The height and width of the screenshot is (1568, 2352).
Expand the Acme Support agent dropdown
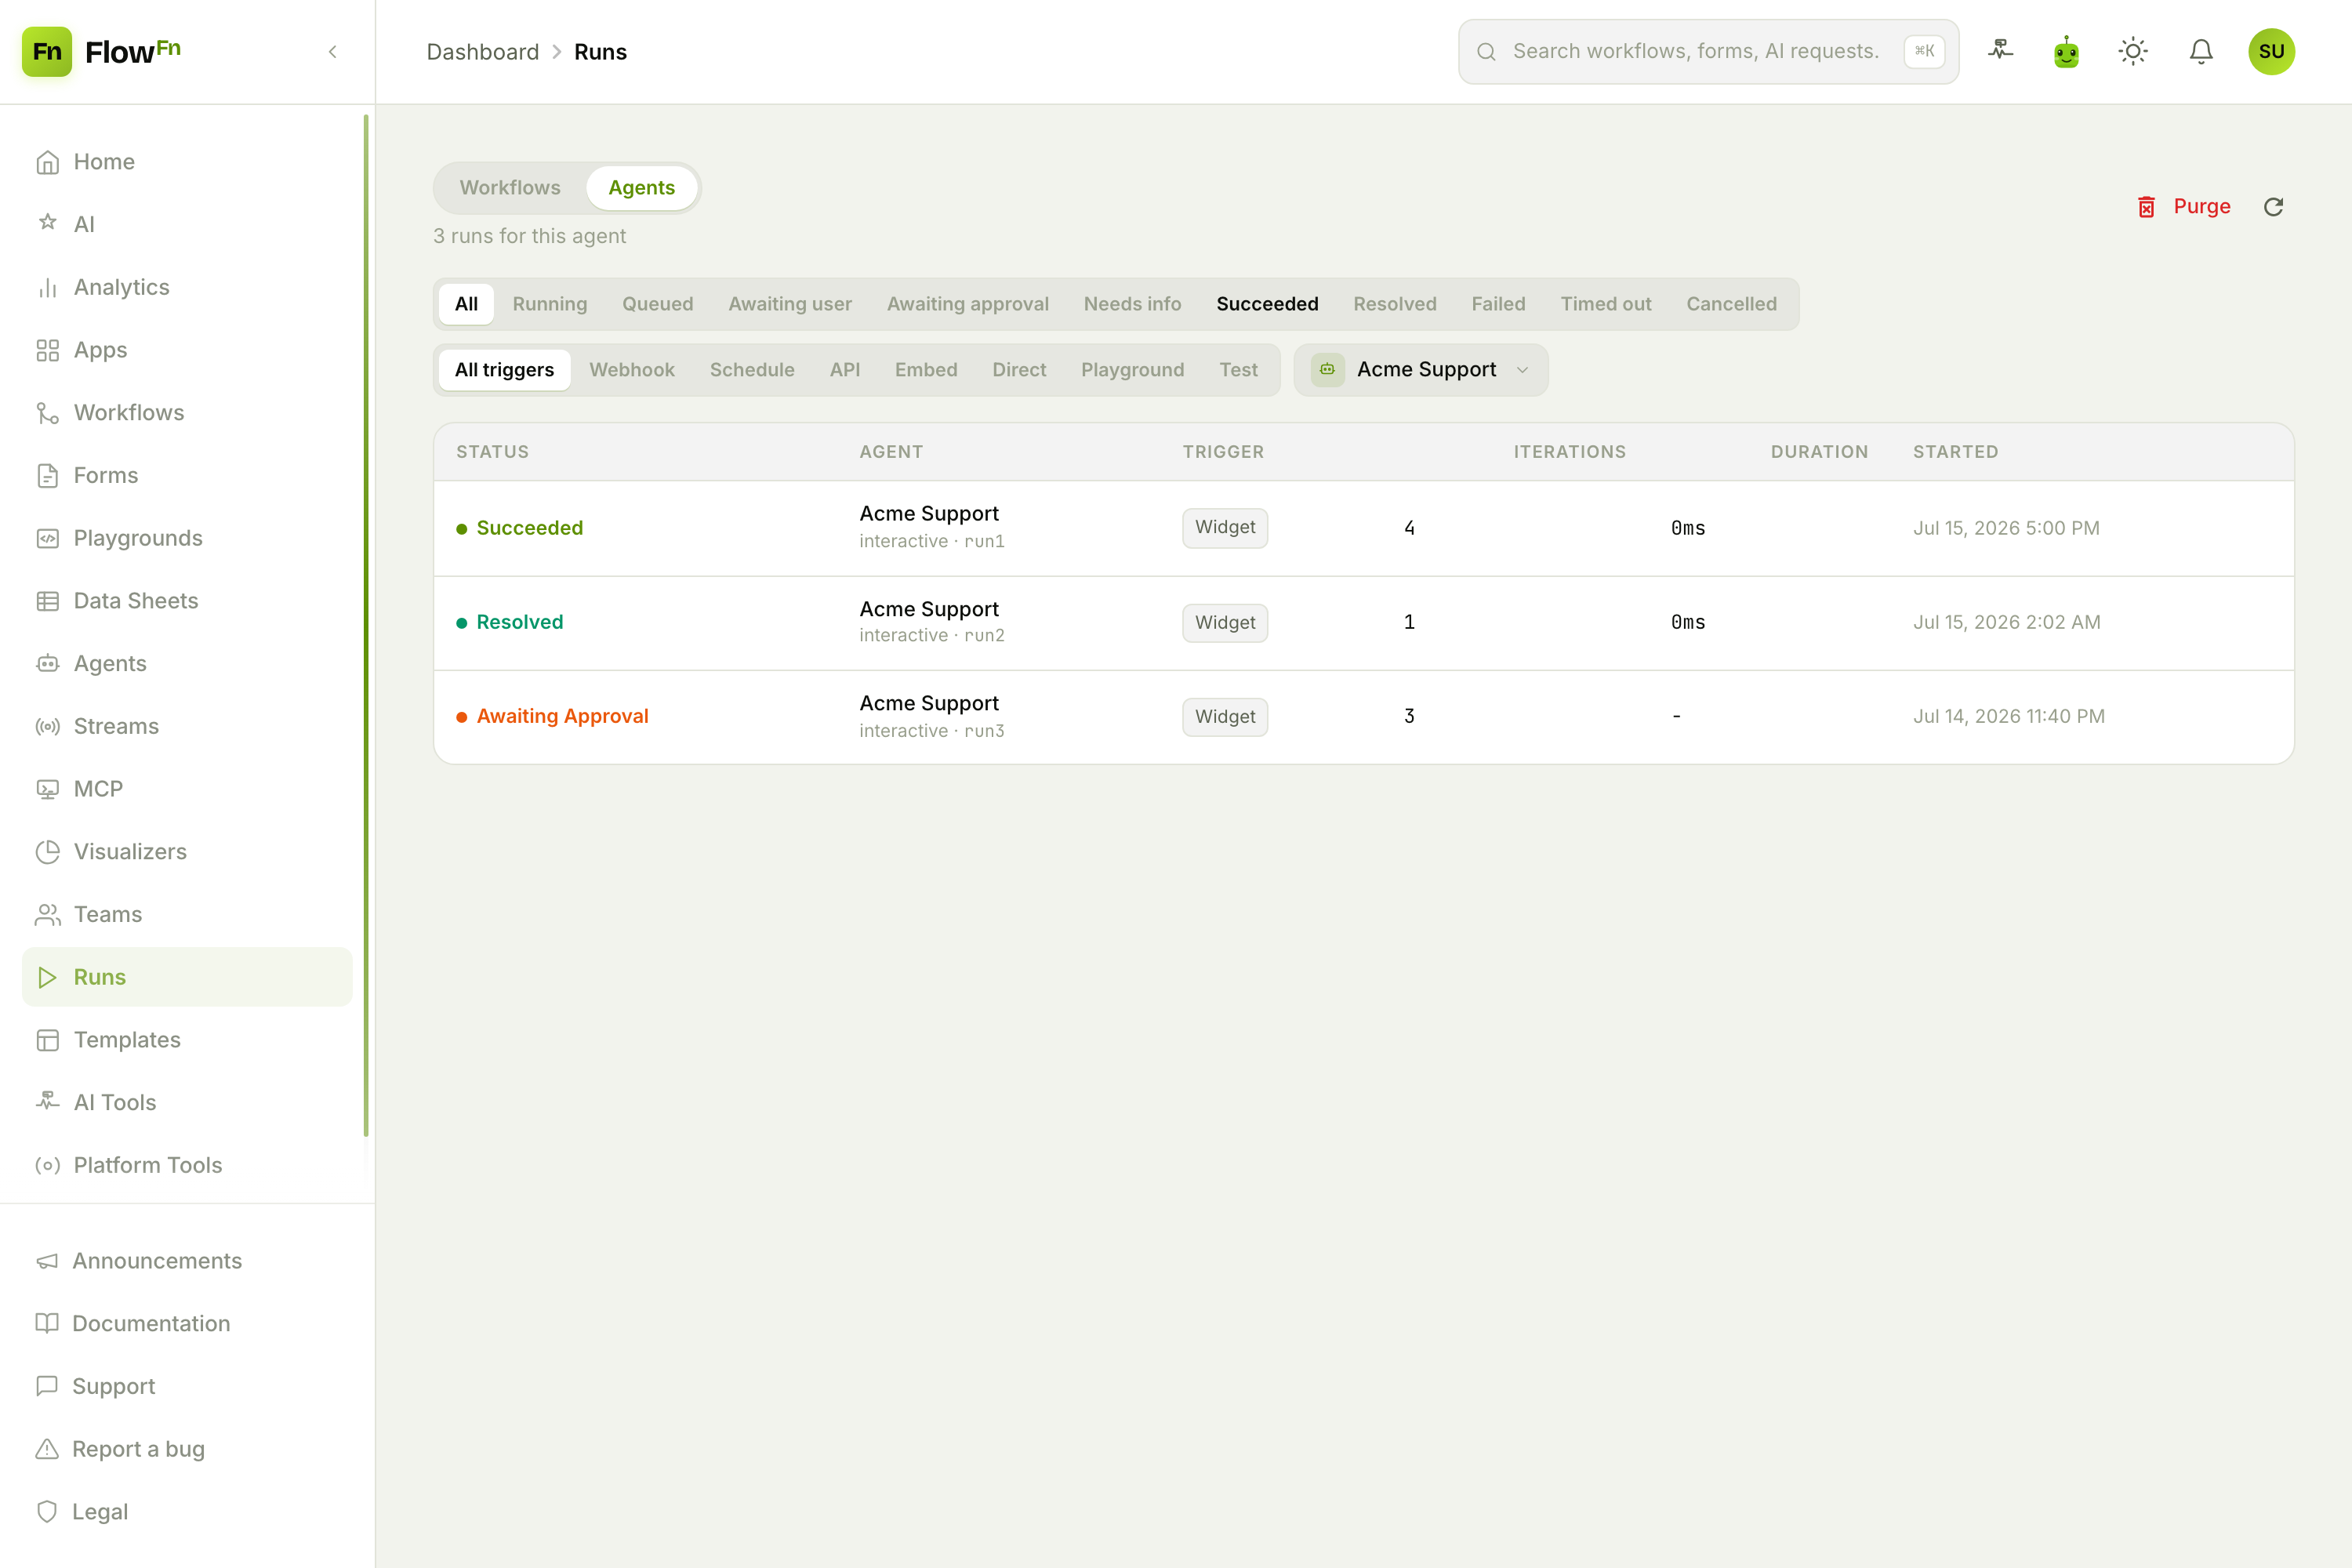pos(1420,370)
